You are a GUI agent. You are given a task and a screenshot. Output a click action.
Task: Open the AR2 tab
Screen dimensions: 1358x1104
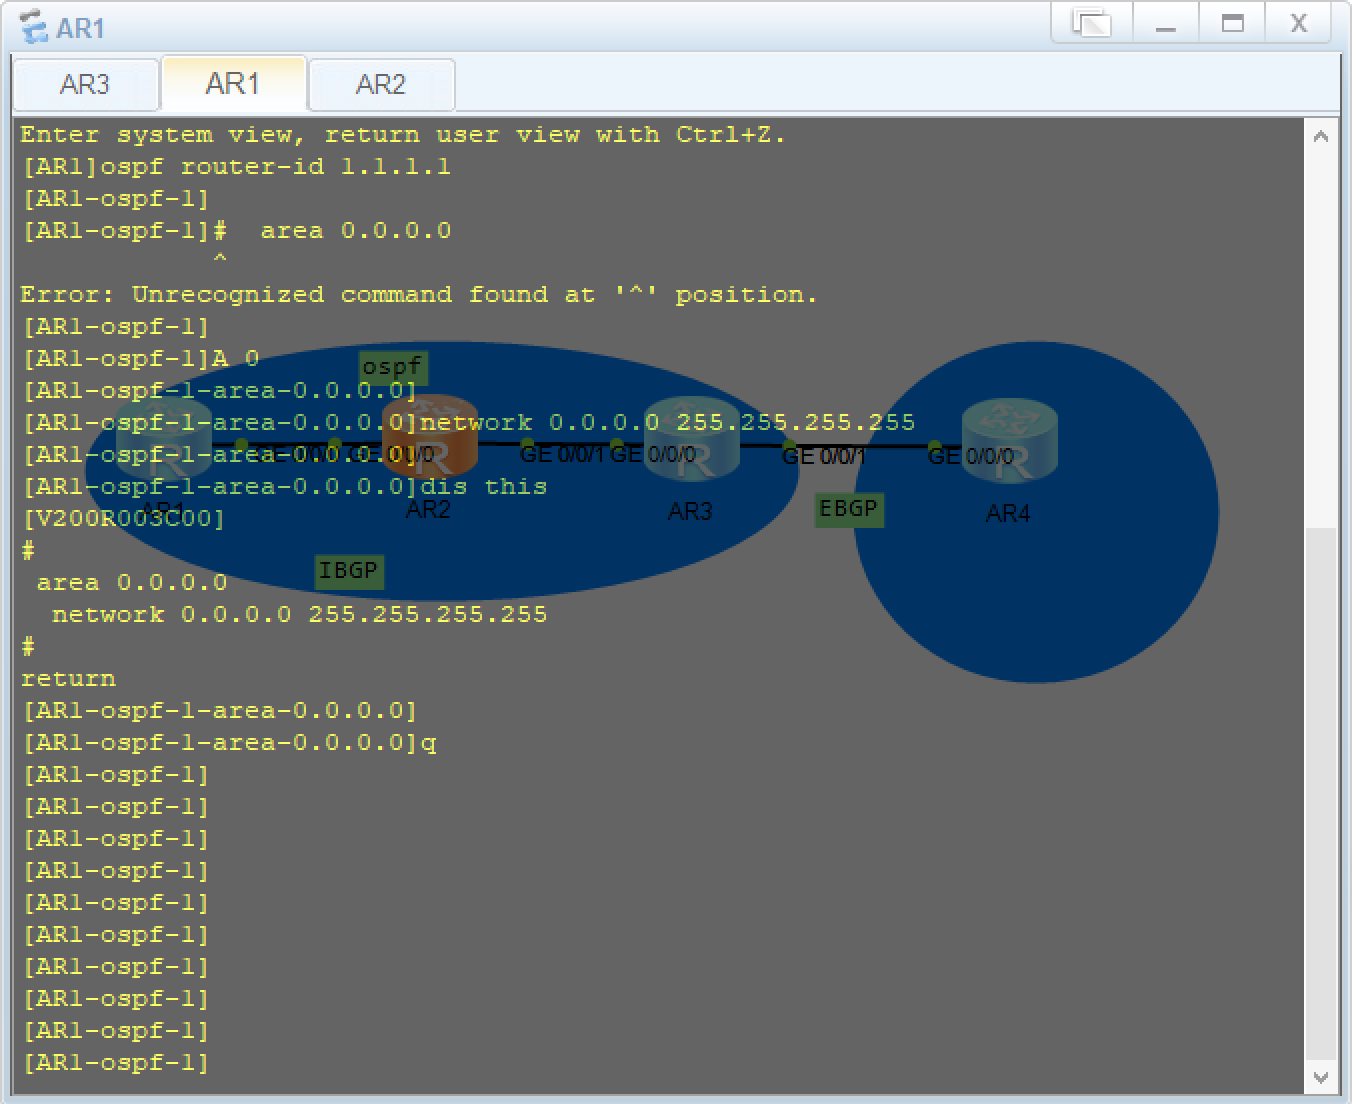point(381,85)
